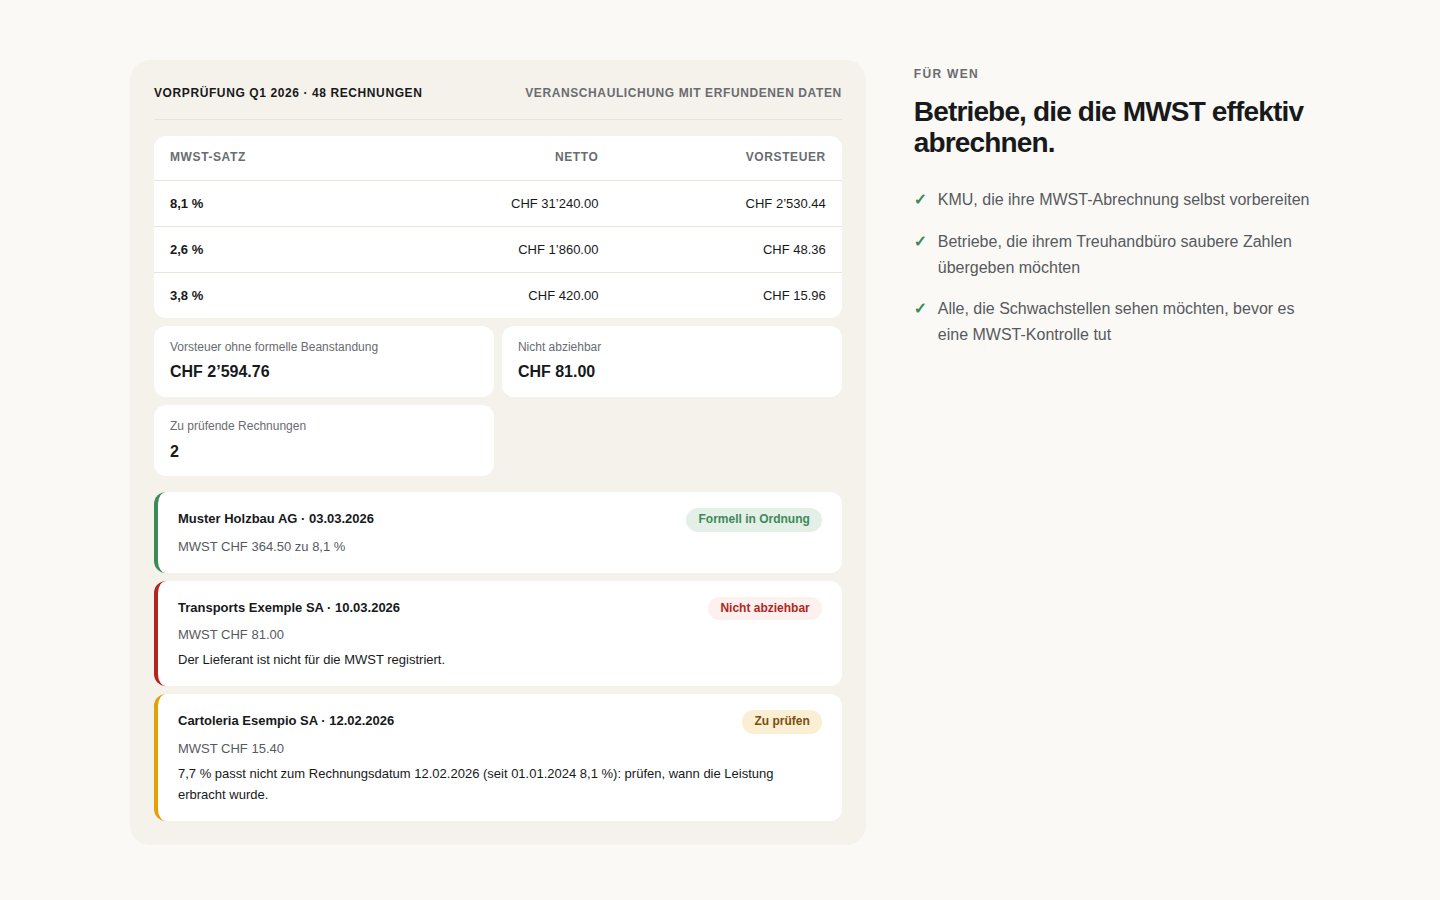Image resolution: width=1440 pixels, height=900 pixels.
Task: Select the "Cartoleria Esempio SA · 12.02.2026" invoice title
Action: tap(286, 721)
